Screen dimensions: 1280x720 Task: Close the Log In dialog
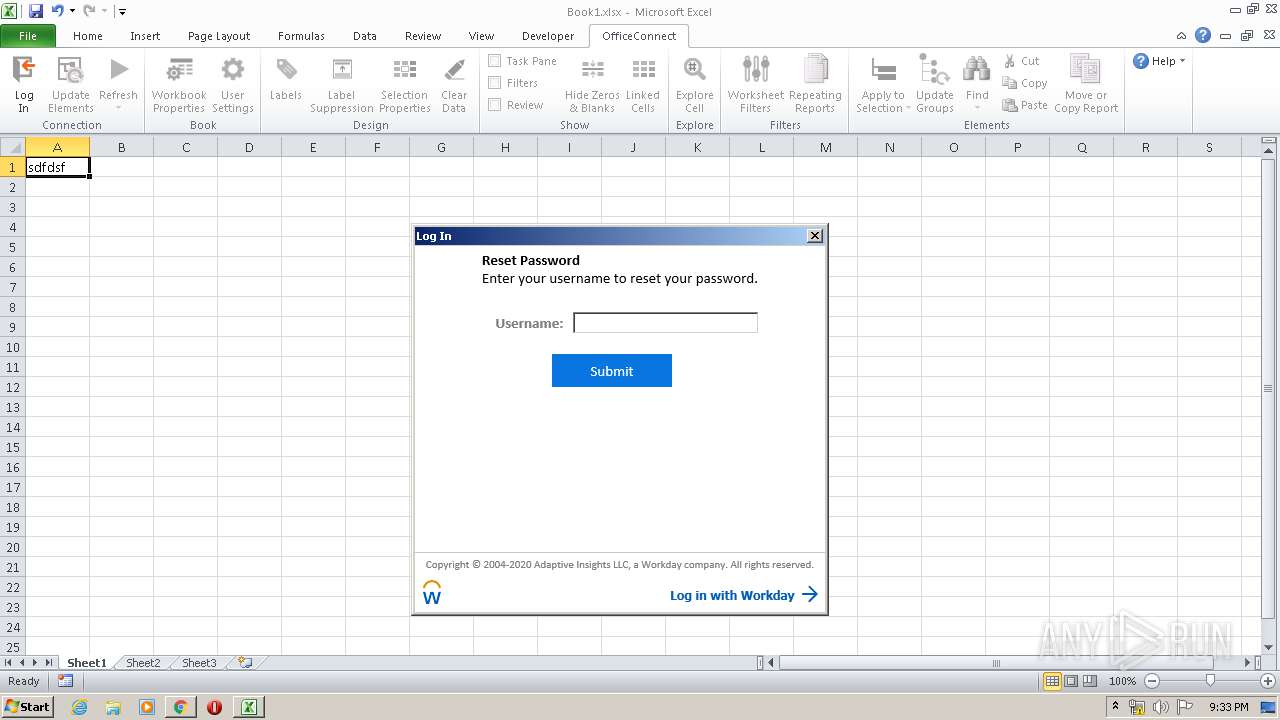[815, 236]
